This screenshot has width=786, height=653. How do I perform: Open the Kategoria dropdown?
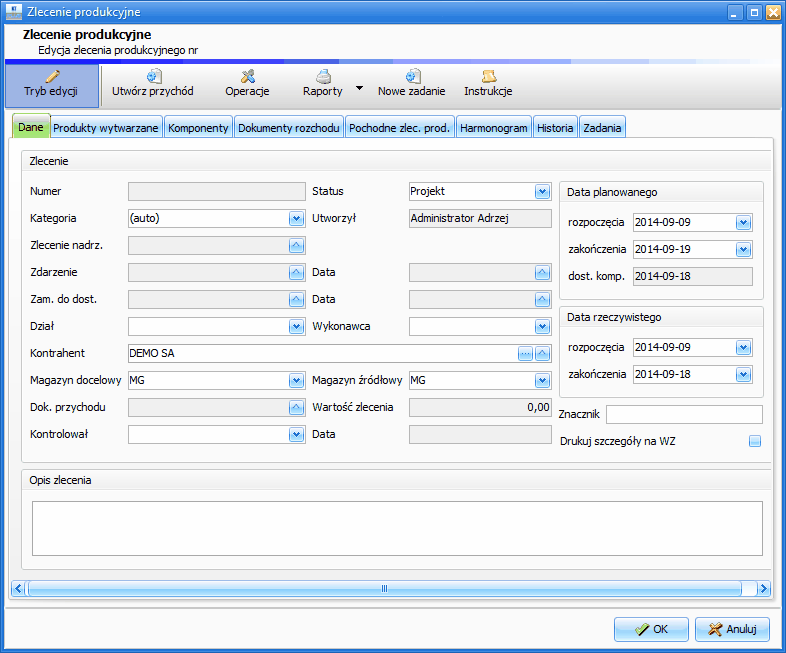[x=296, y=219]
